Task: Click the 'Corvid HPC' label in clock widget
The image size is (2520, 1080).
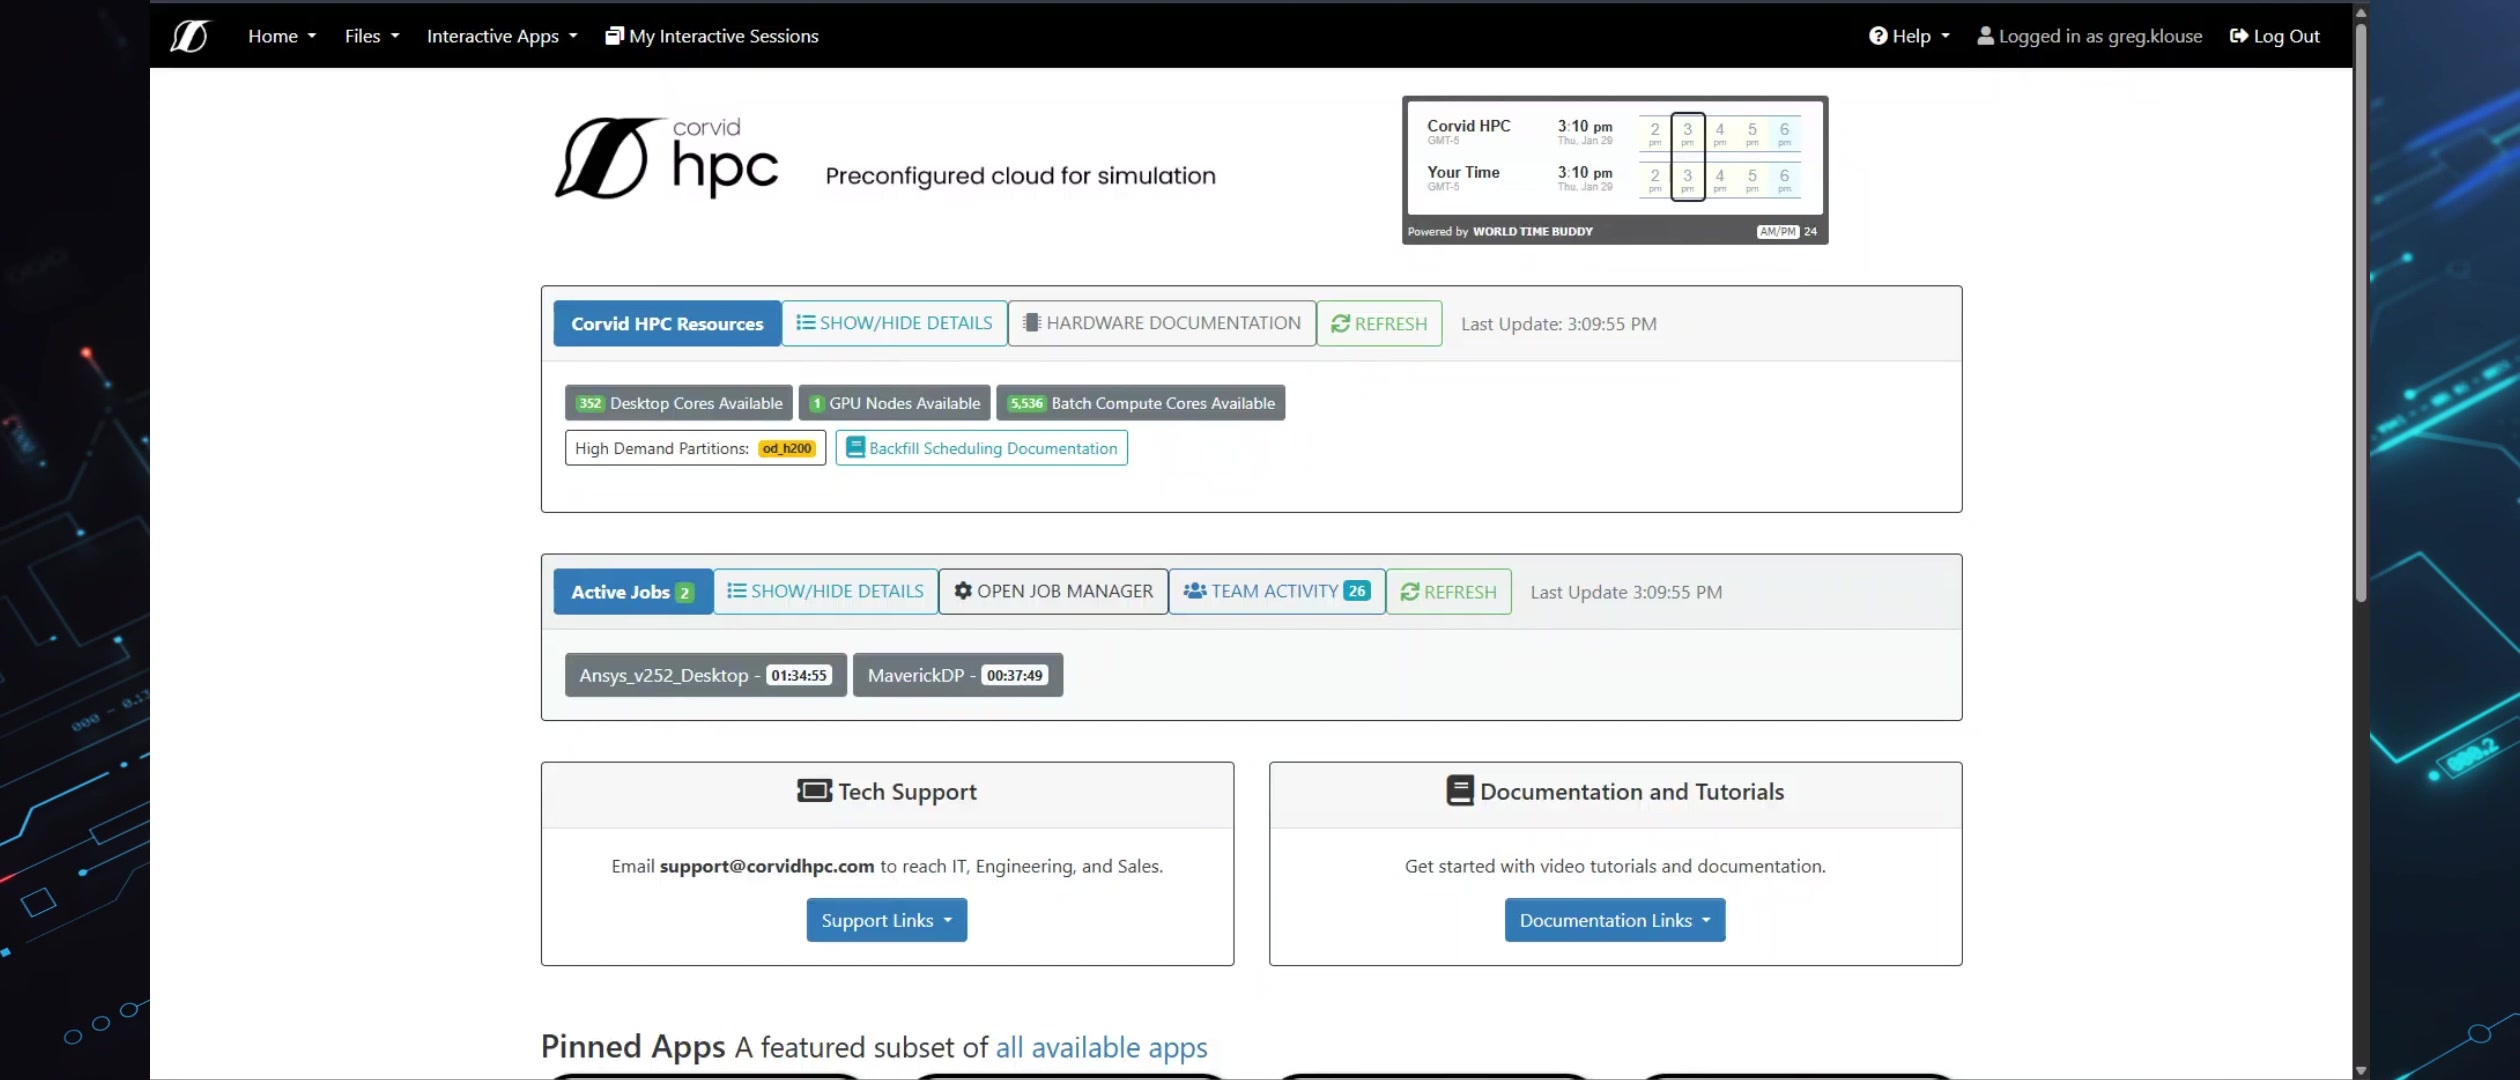Action: [x=1469, y=126]
